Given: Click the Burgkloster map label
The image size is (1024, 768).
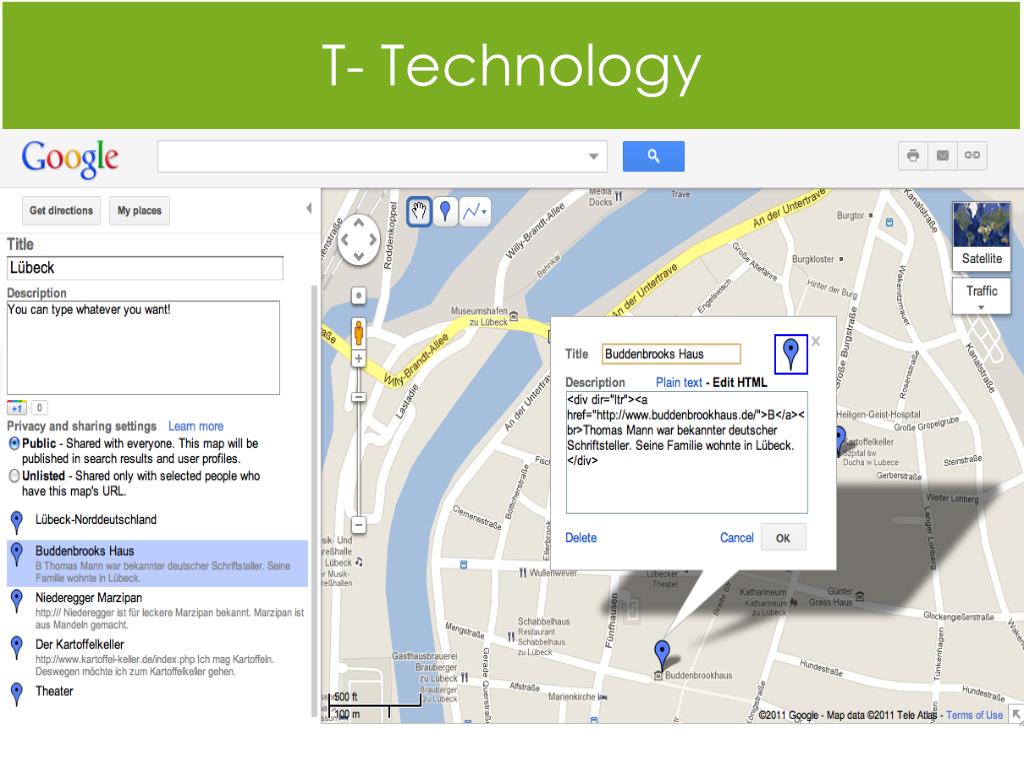Looking at the screenshot, I should pos(813,259).
